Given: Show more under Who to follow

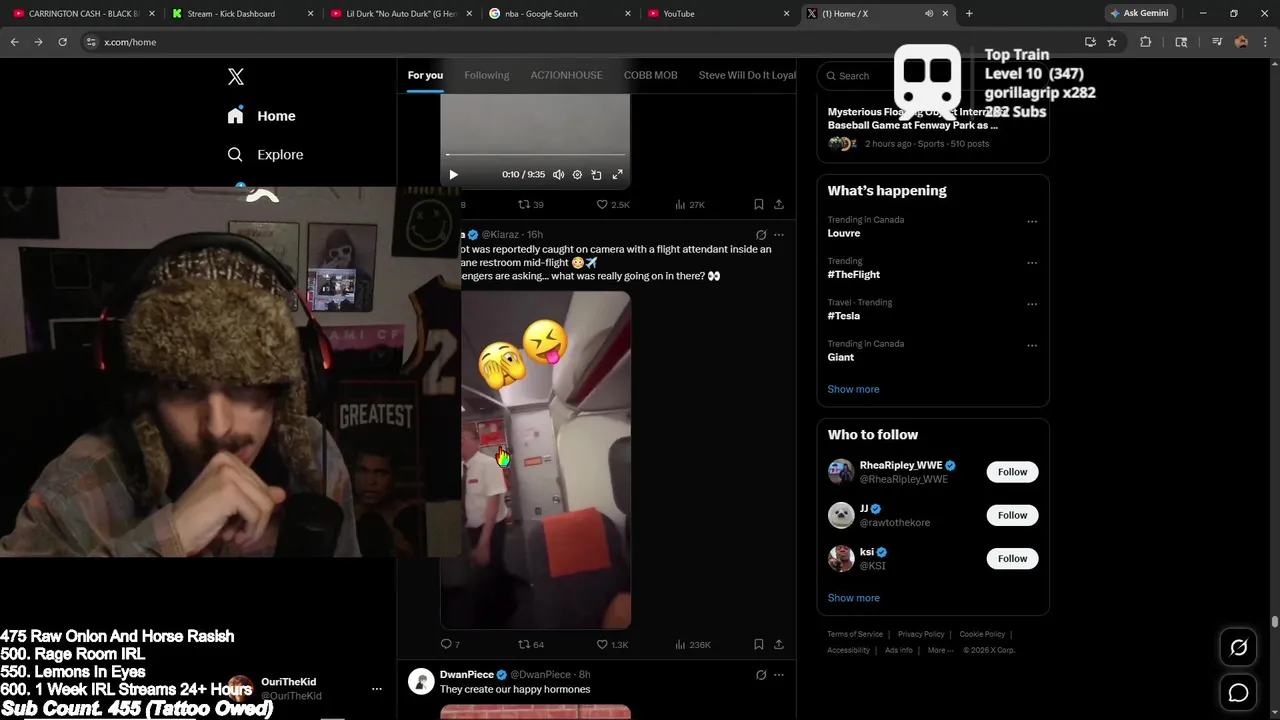Looking at the screenshot, I should 853,598.
